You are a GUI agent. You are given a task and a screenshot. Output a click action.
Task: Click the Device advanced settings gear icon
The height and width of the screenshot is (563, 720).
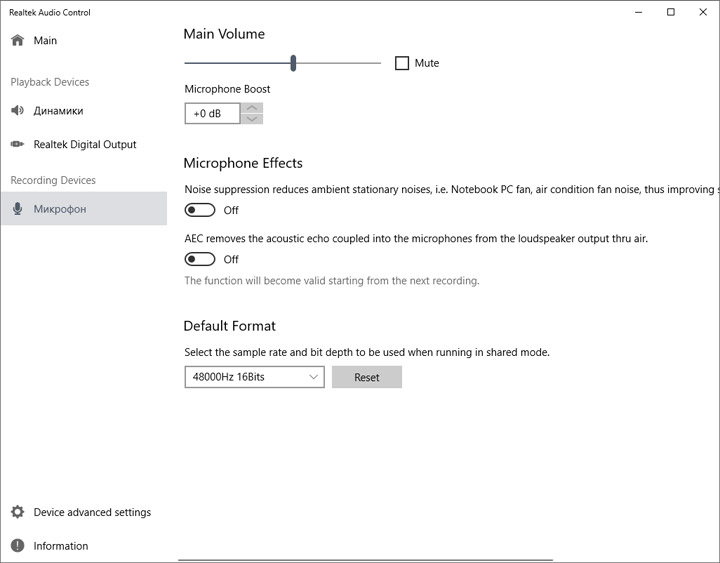17,512
